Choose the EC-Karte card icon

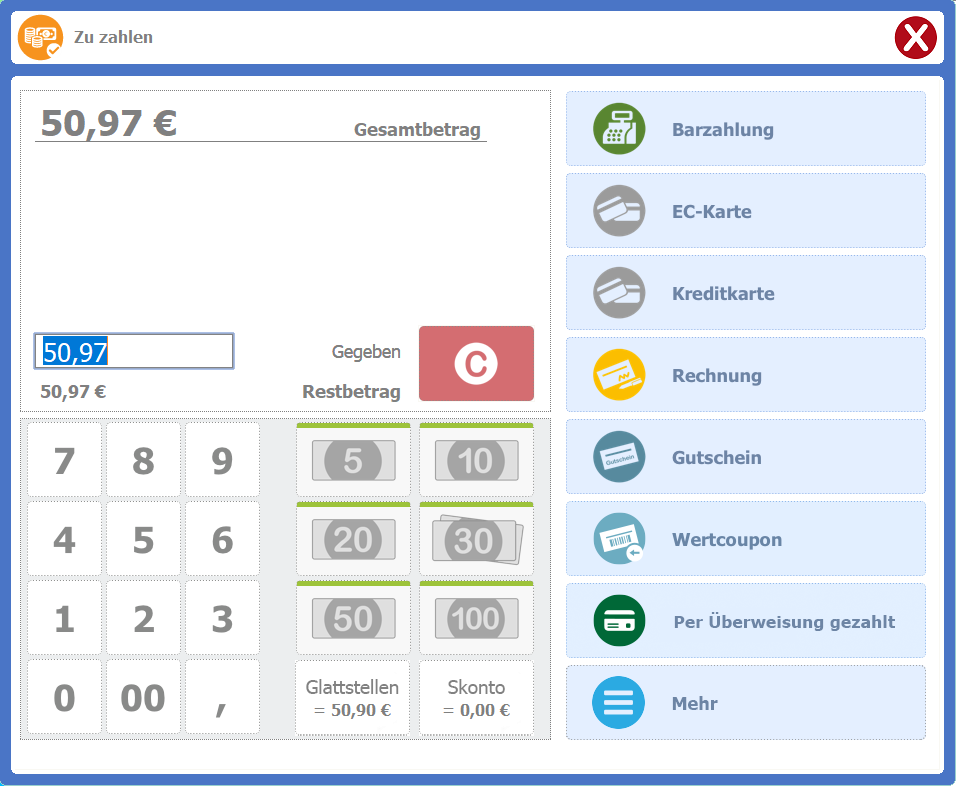point(619,211)
